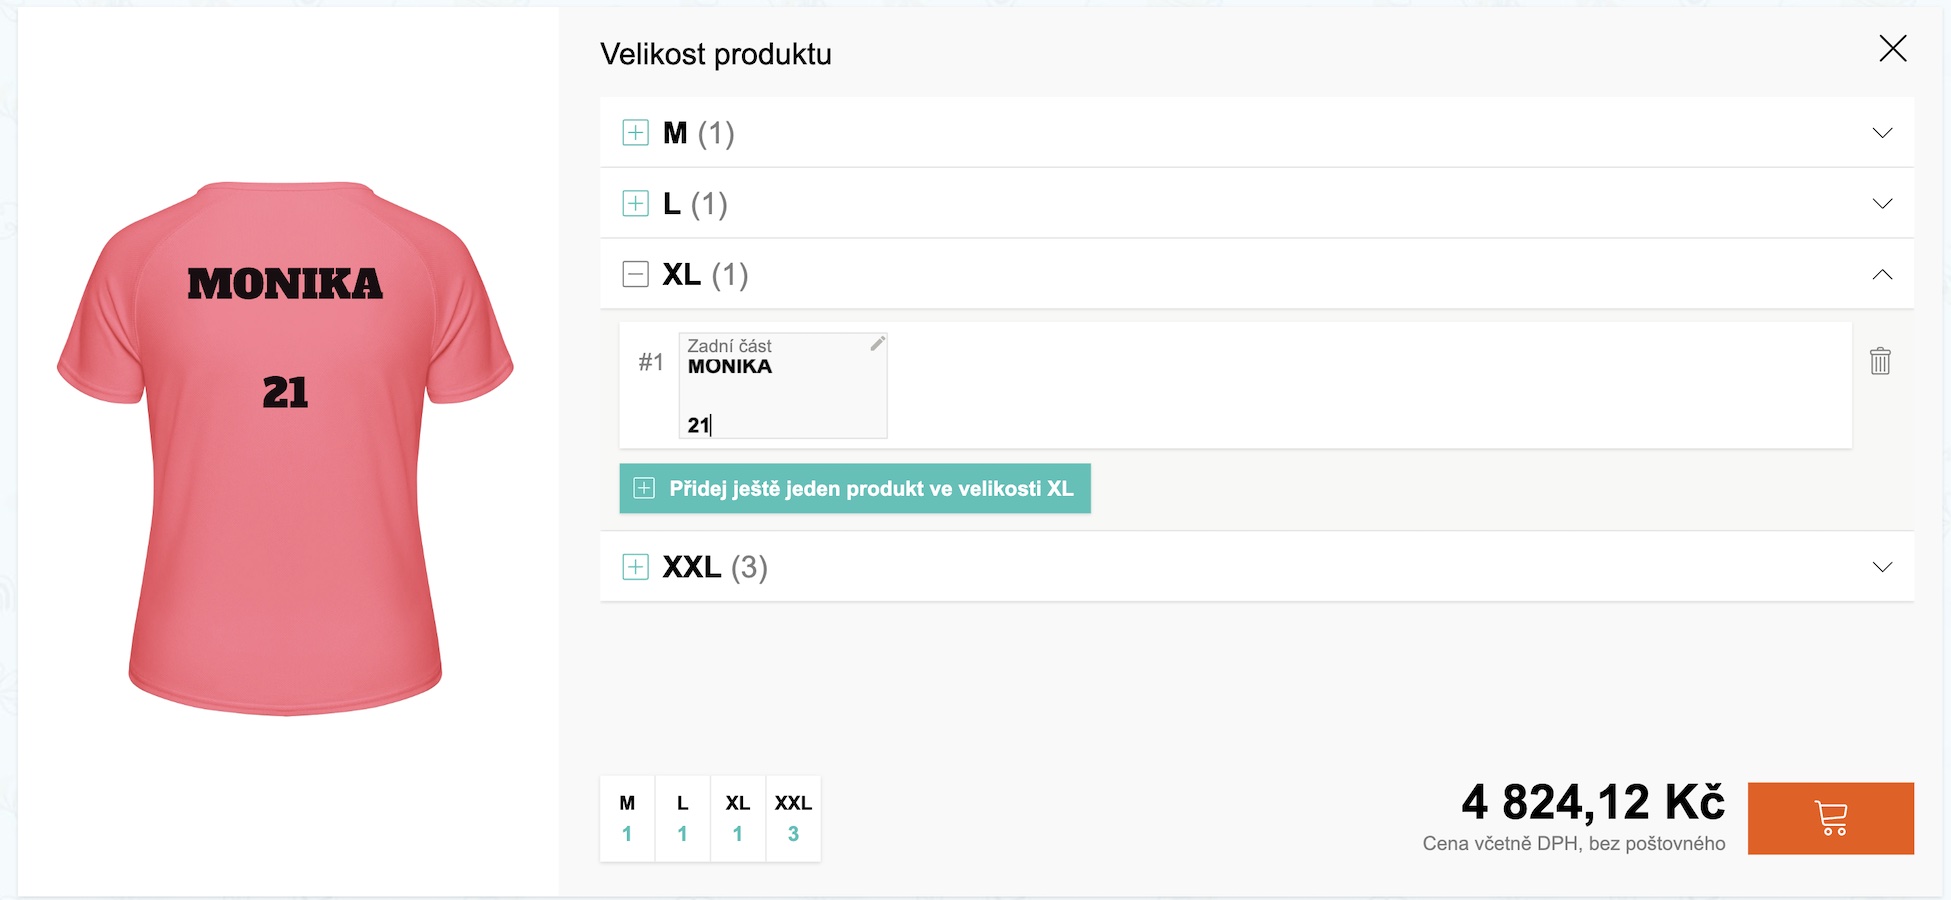Viewport: 1951px width, 900px height.
Task: Click the XXL (3) row label
Action: tap(715, 567)
